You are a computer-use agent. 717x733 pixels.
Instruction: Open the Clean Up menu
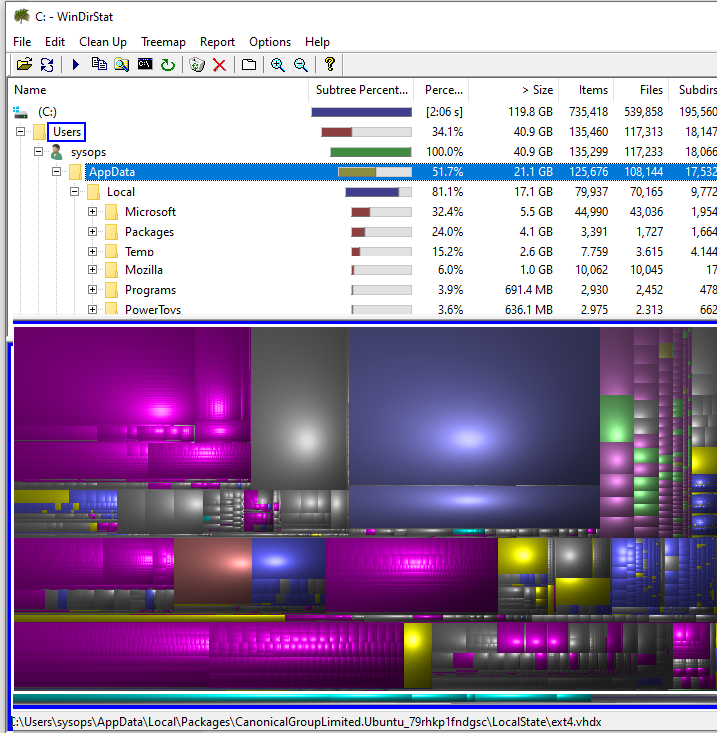[103, 42]
